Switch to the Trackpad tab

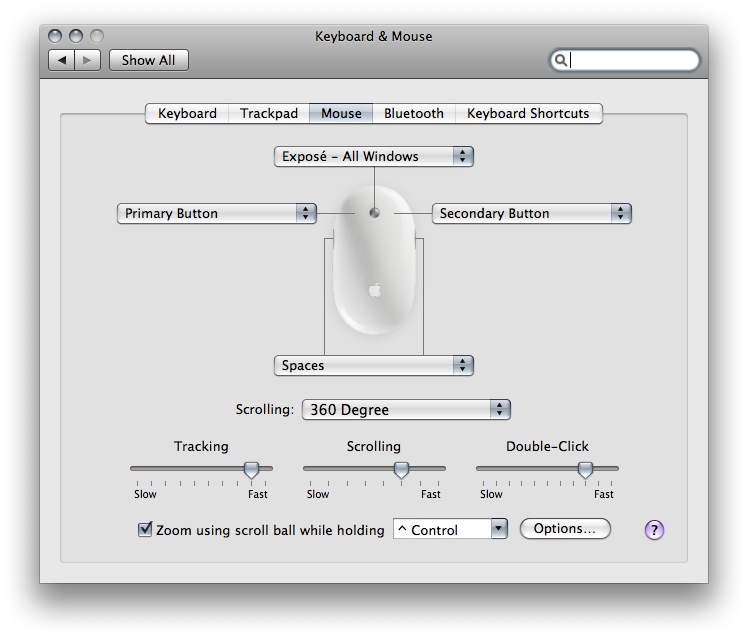[269, 114]
